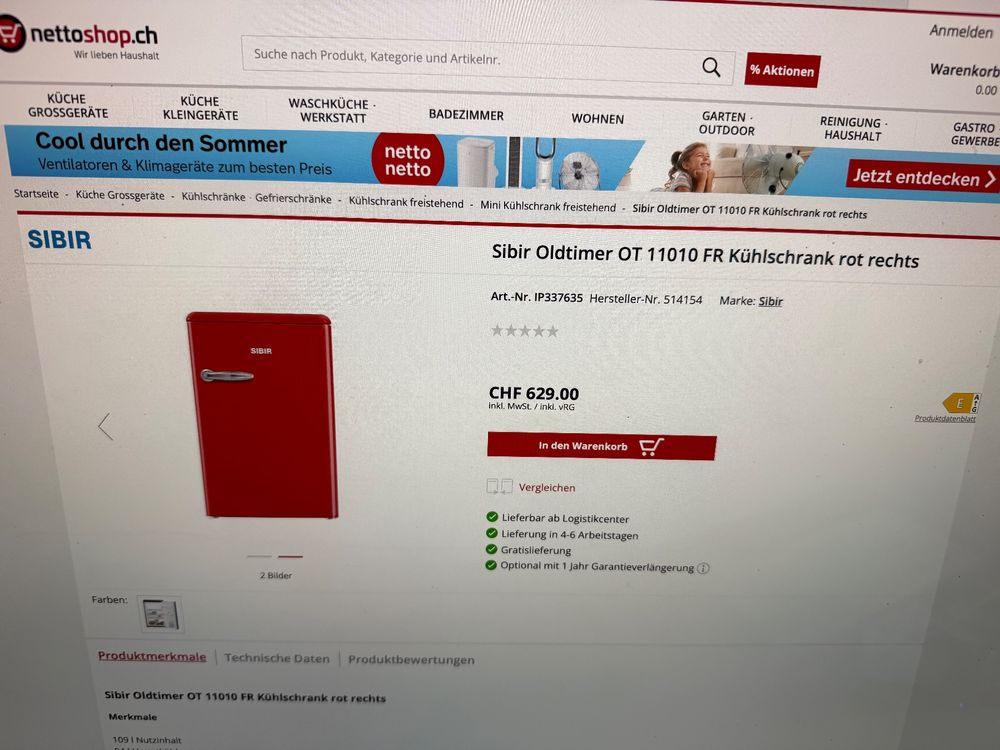The image size is (1000, 750).
Task: Open the energy label E icon
Action: [962, 403]
